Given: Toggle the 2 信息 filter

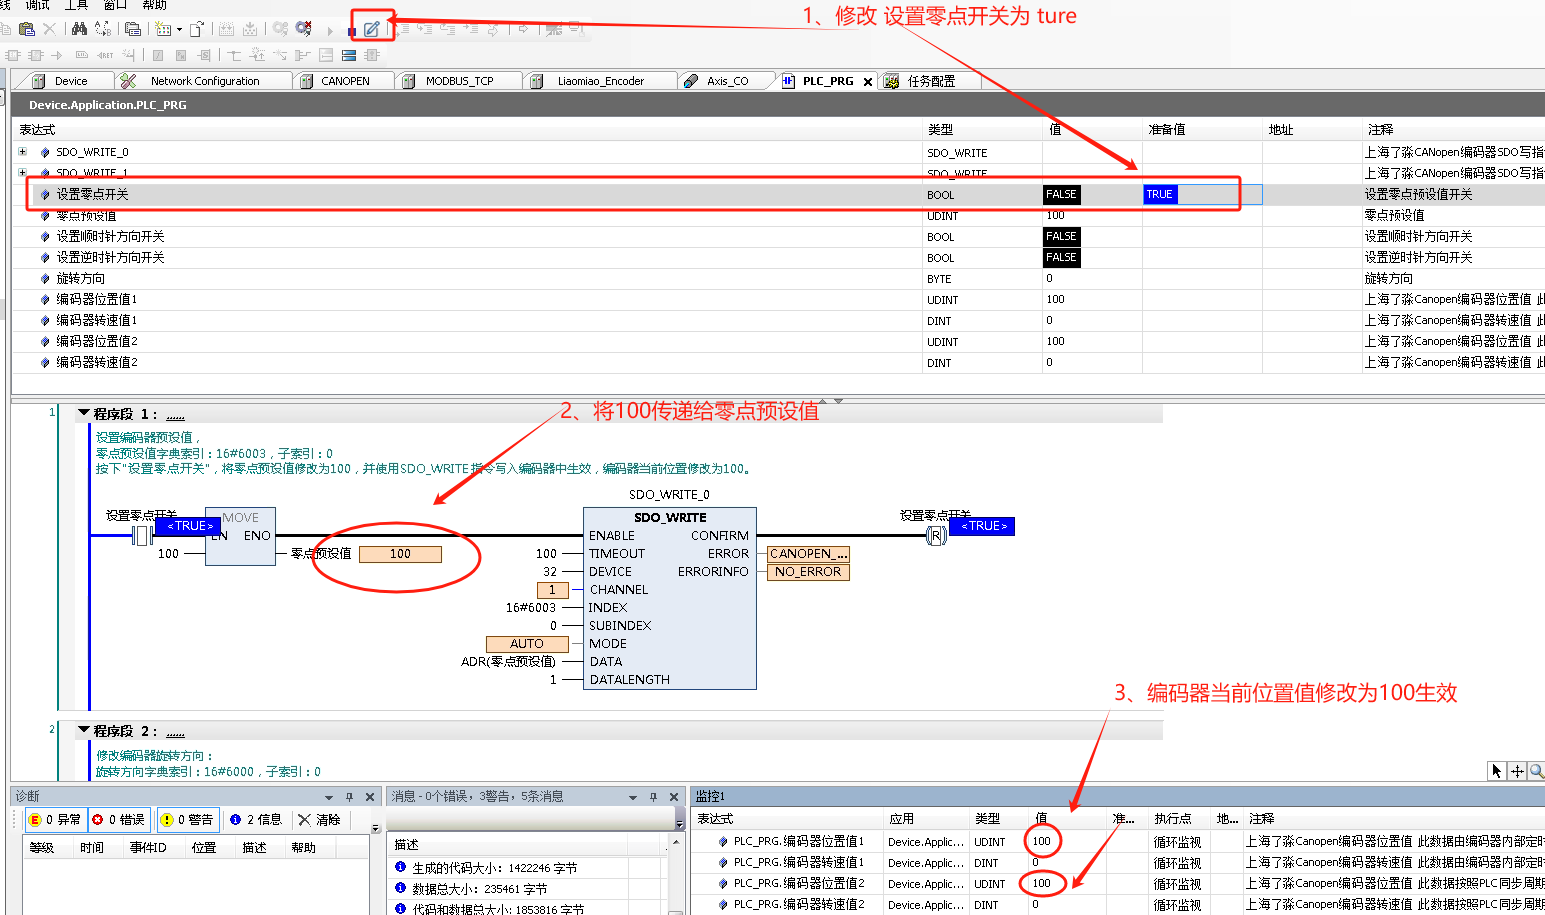Looking at the screenshot, I should (x=256, y=819).
